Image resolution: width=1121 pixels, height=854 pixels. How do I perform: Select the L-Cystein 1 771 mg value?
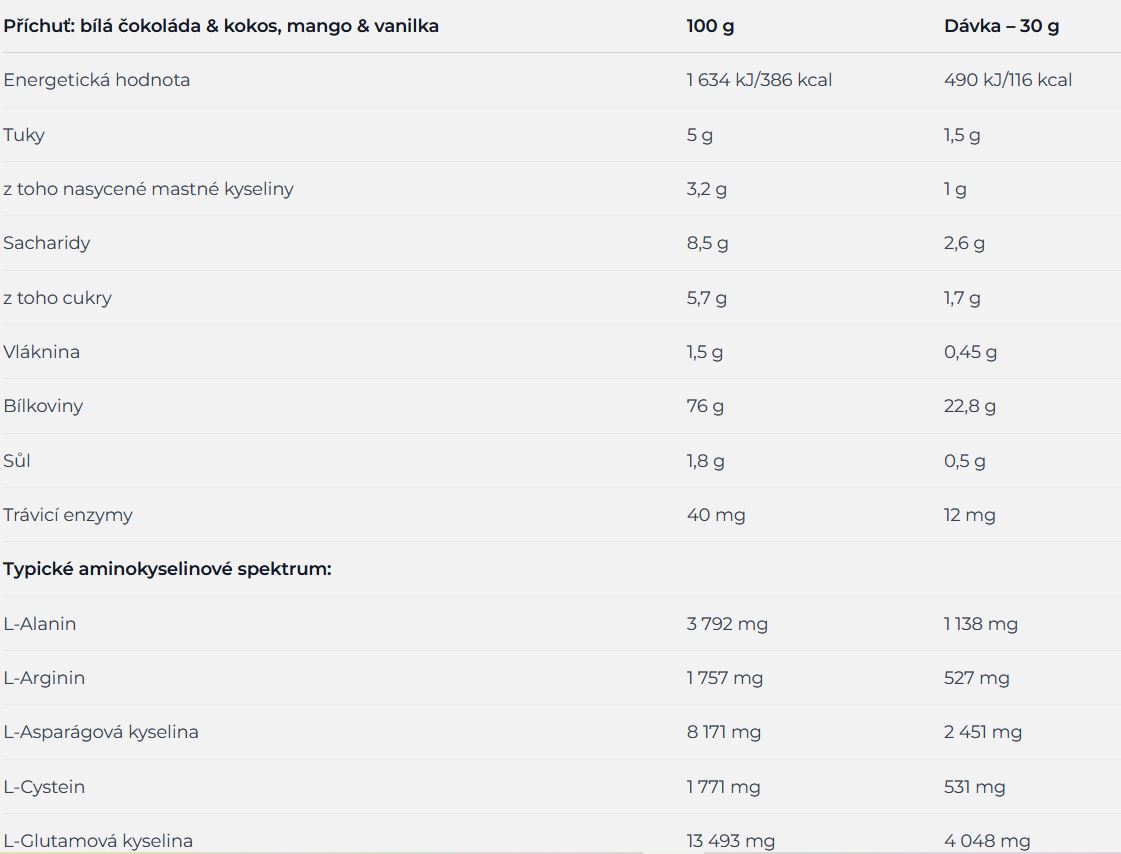[x=724, y=786]
